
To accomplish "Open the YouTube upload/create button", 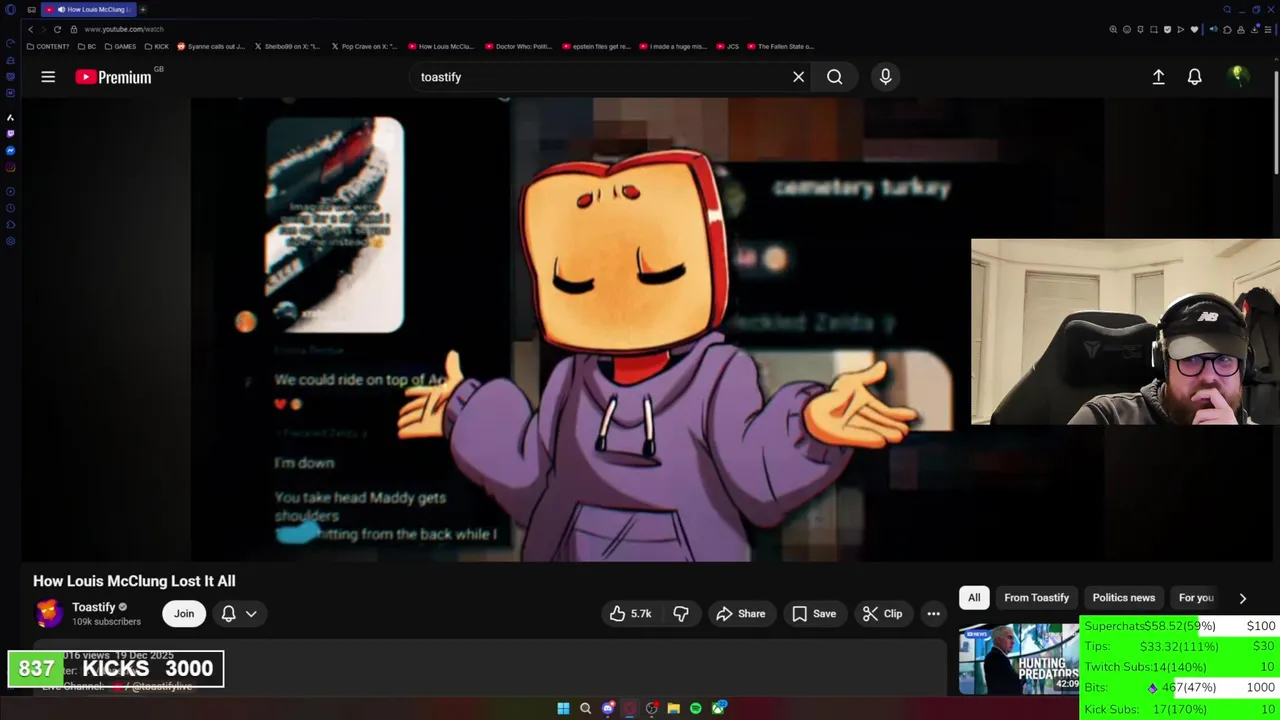I will click(x=1158, y=77).
